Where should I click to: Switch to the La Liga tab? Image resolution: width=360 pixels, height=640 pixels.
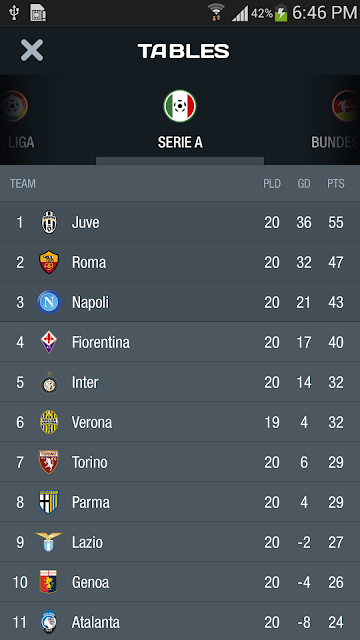tap(15, 119)
